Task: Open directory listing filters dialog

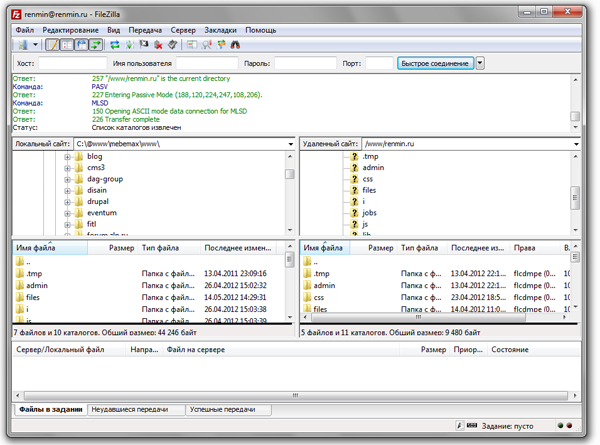Action: 192,45
